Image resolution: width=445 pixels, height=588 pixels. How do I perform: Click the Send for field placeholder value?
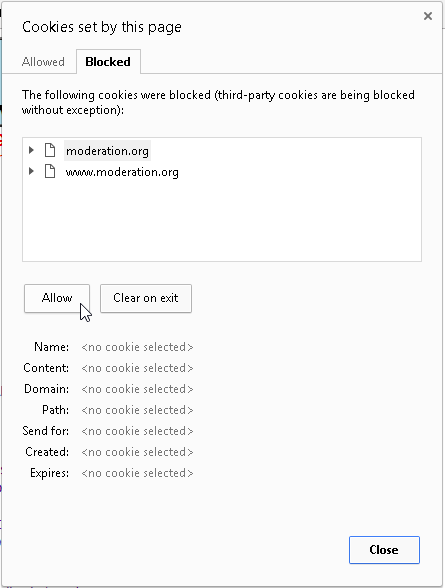click(137, 431)
